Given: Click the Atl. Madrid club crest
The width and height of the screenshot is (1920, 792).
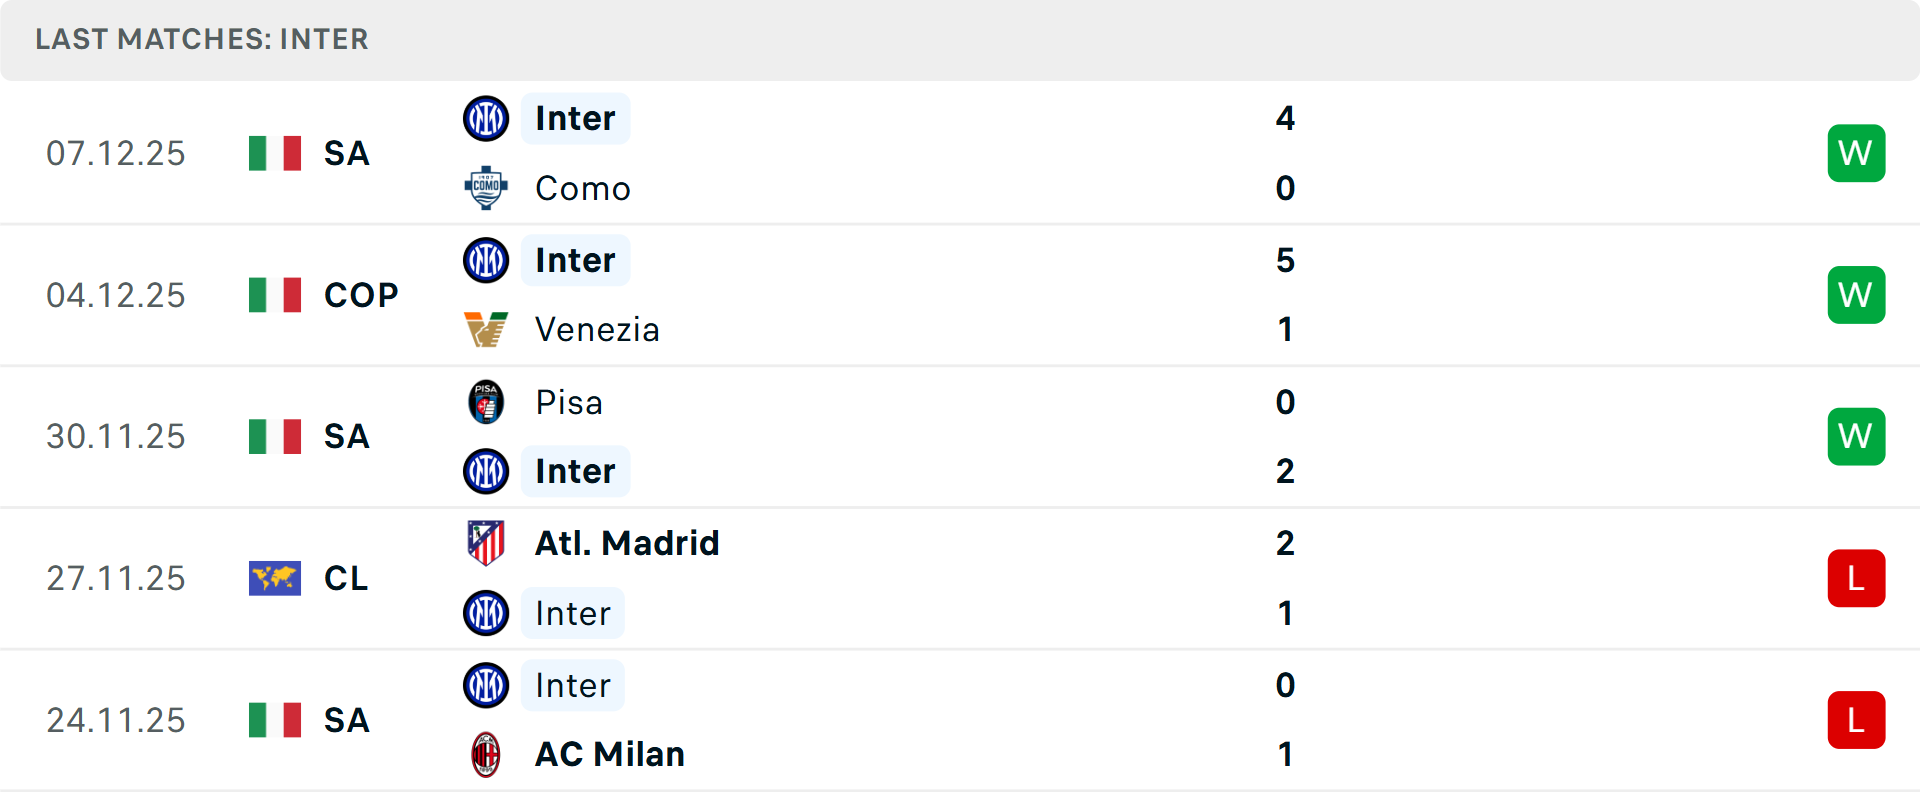Looking at the screenshot, I should coord(486,543).
